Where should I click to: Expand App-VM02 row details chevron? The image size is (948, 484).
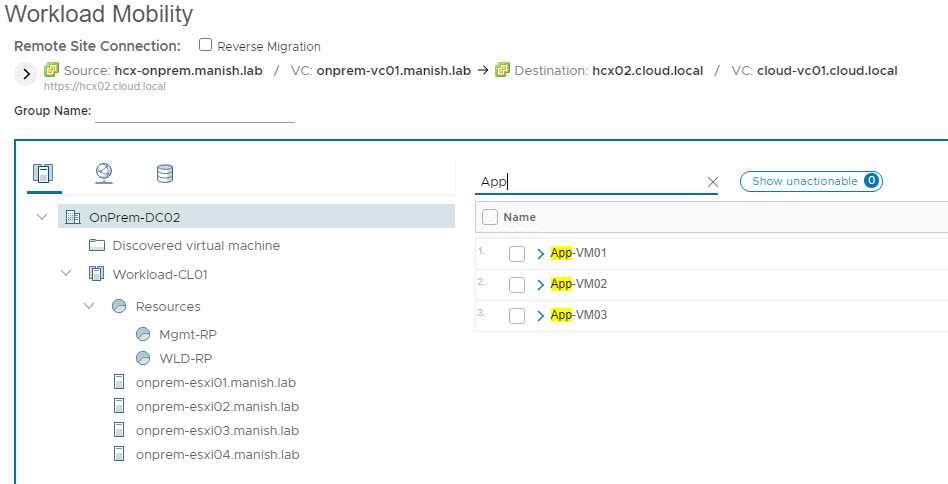pyautogui.click(x=541, y=285)
